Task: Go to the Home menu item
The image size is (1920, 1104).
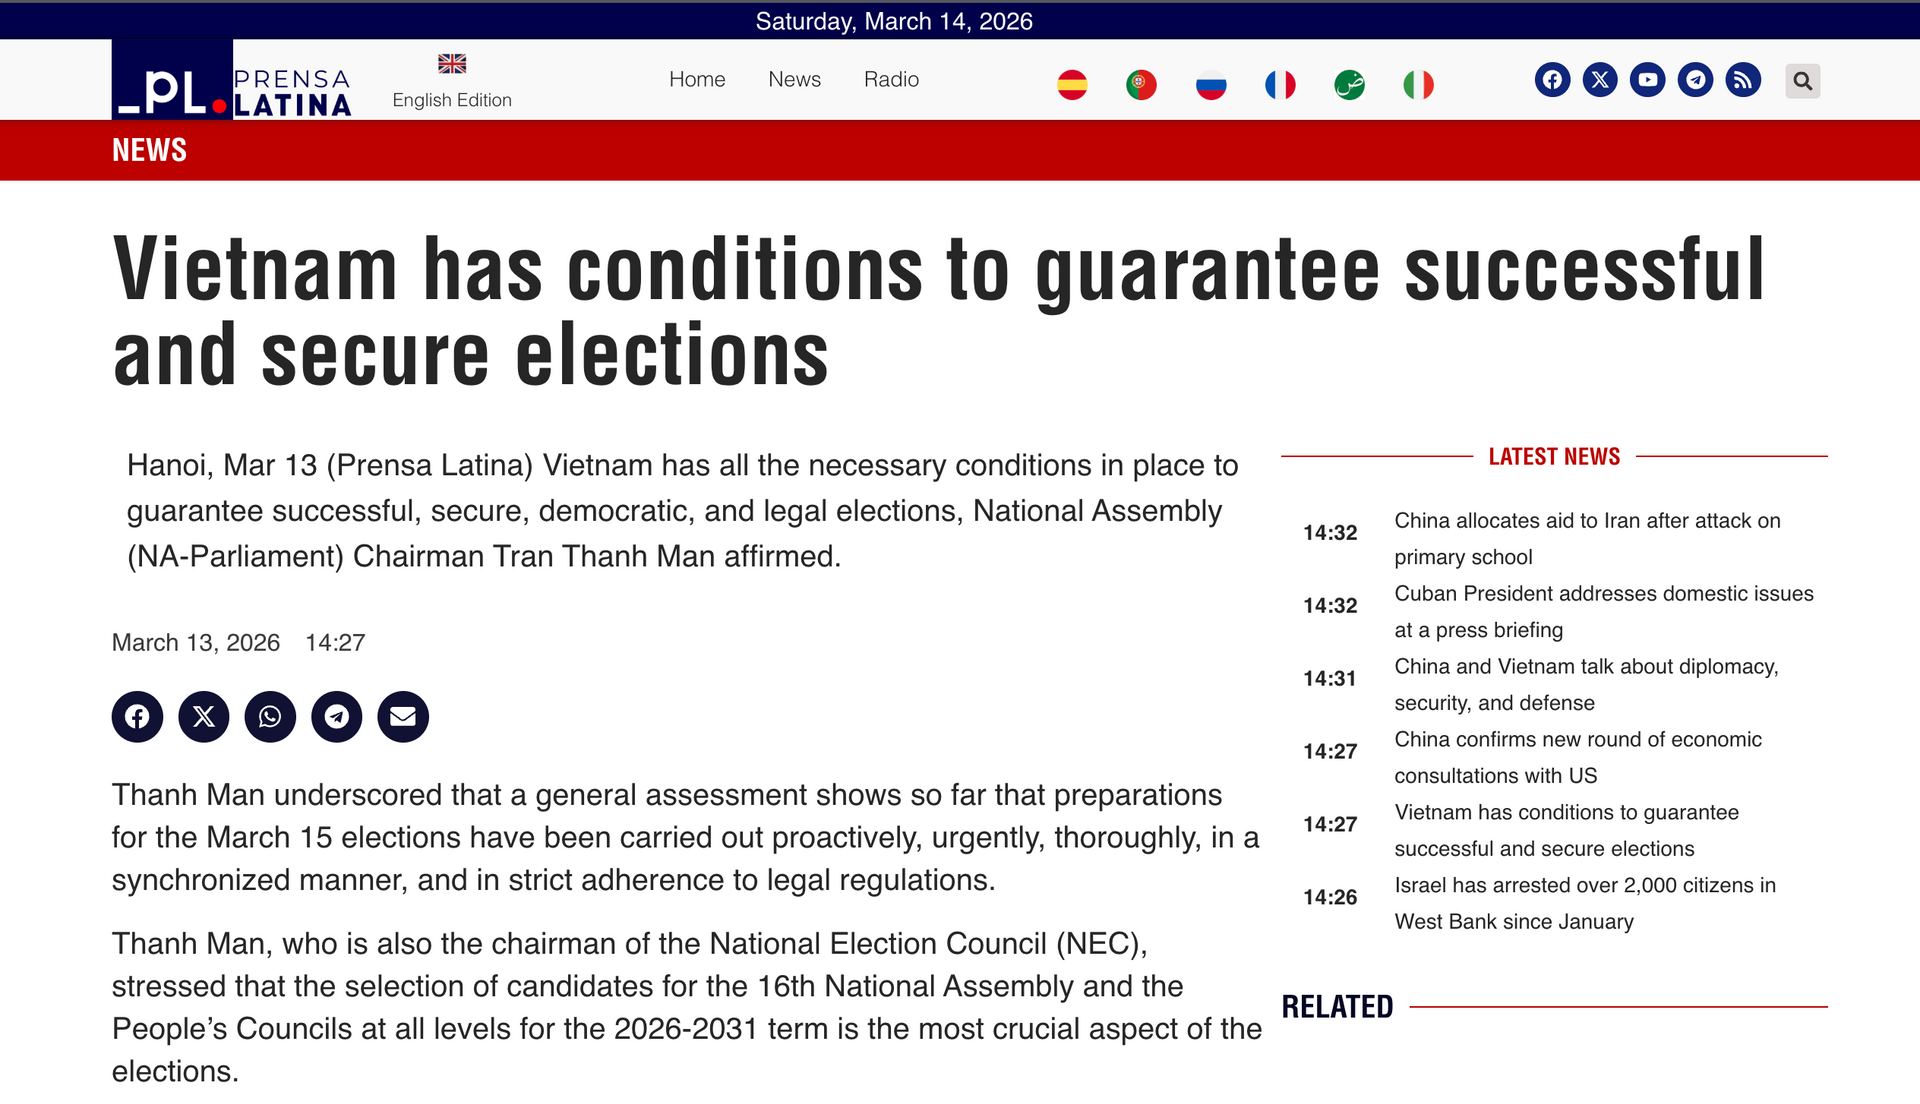Action: [697, 79]
